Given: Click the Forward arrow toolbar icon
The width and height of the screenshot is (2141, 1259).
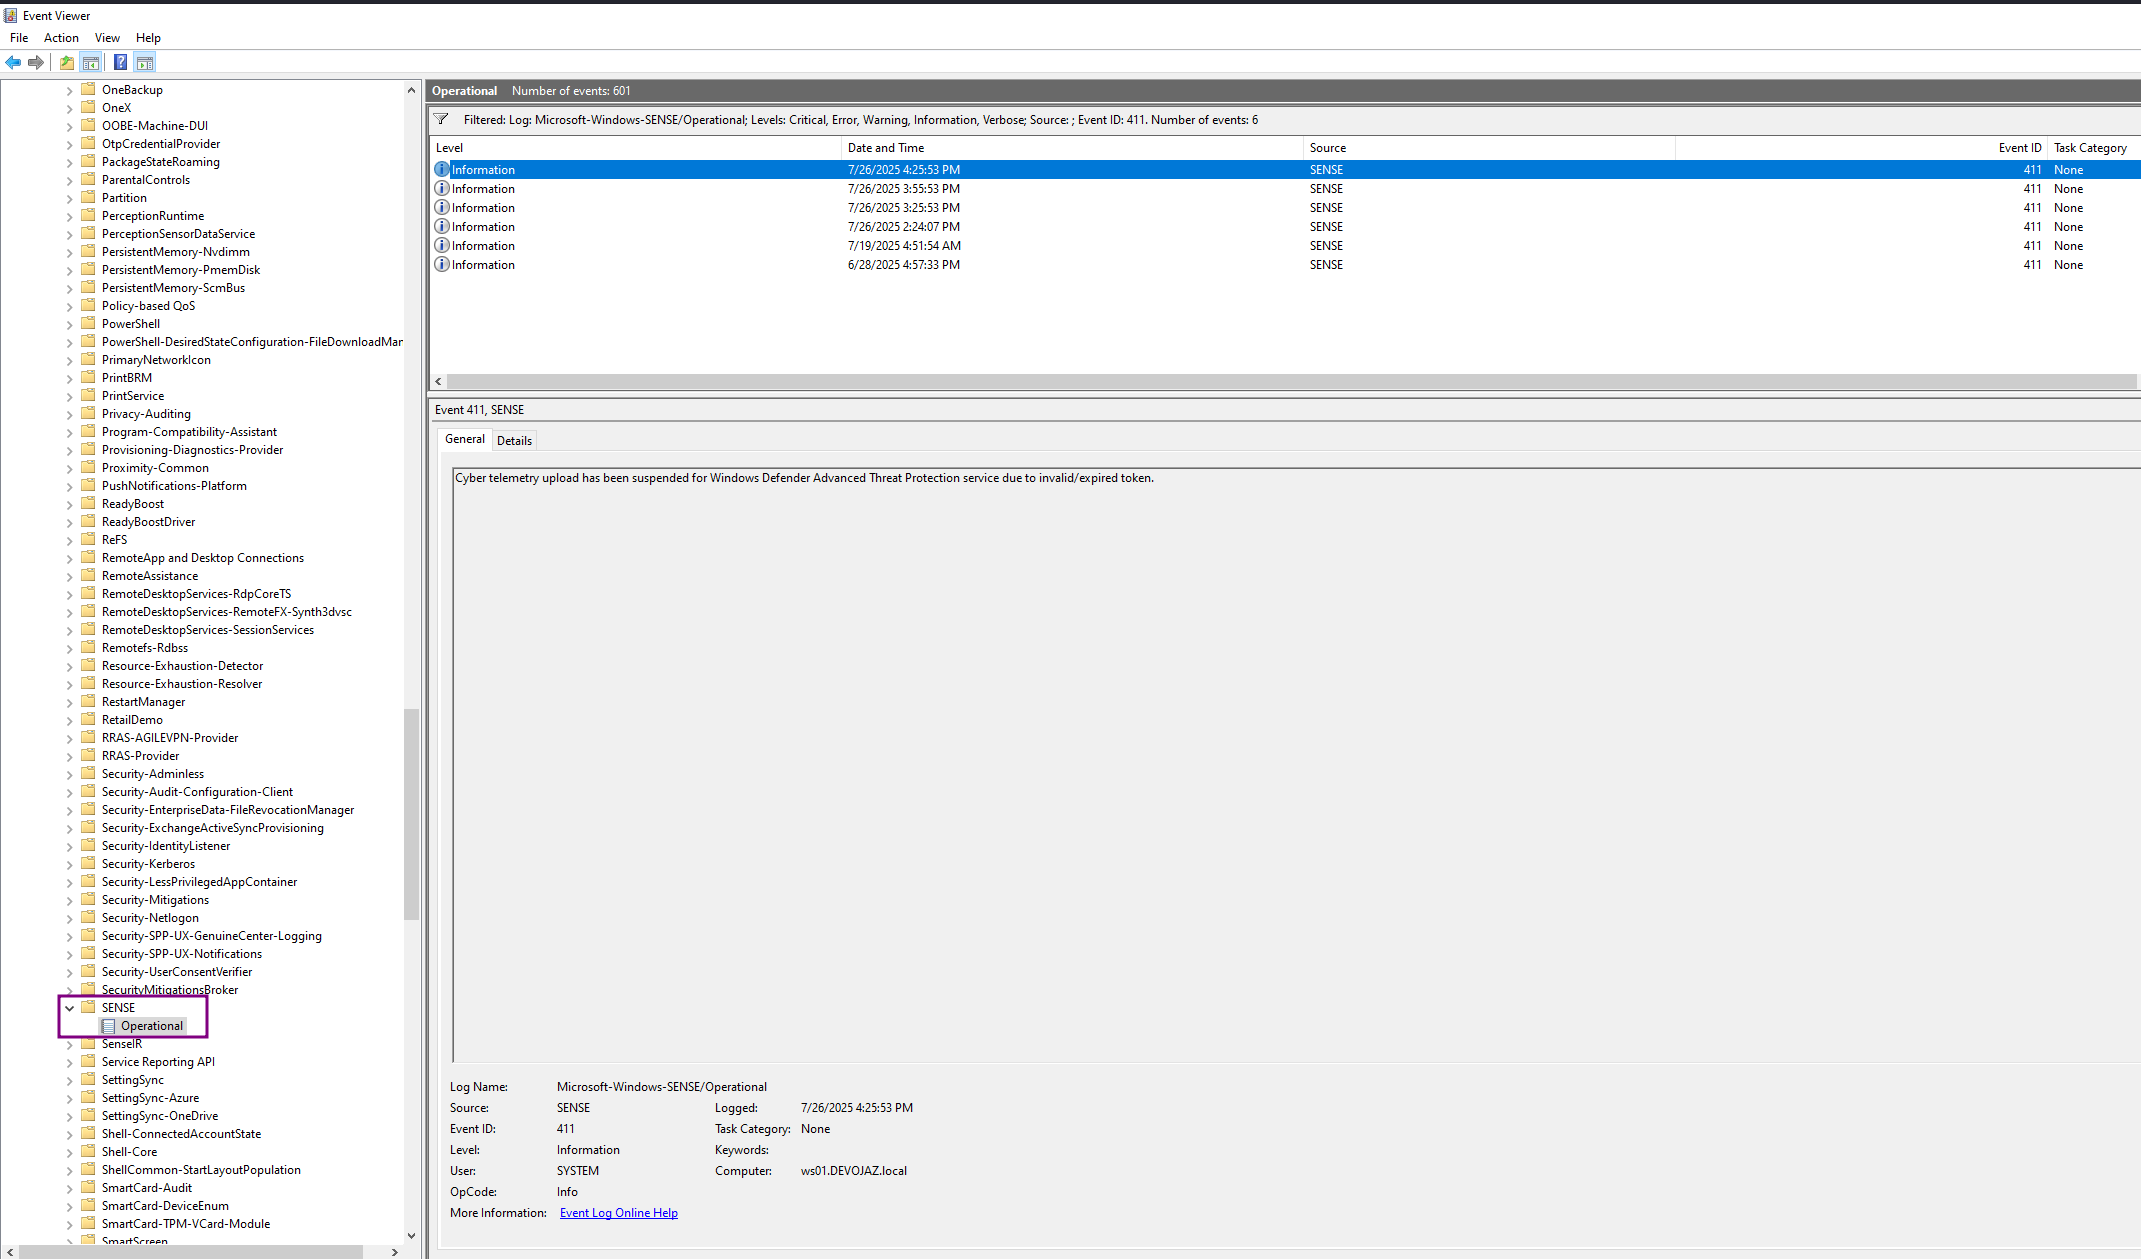Looking at the screenshot, I should (36, 62).
